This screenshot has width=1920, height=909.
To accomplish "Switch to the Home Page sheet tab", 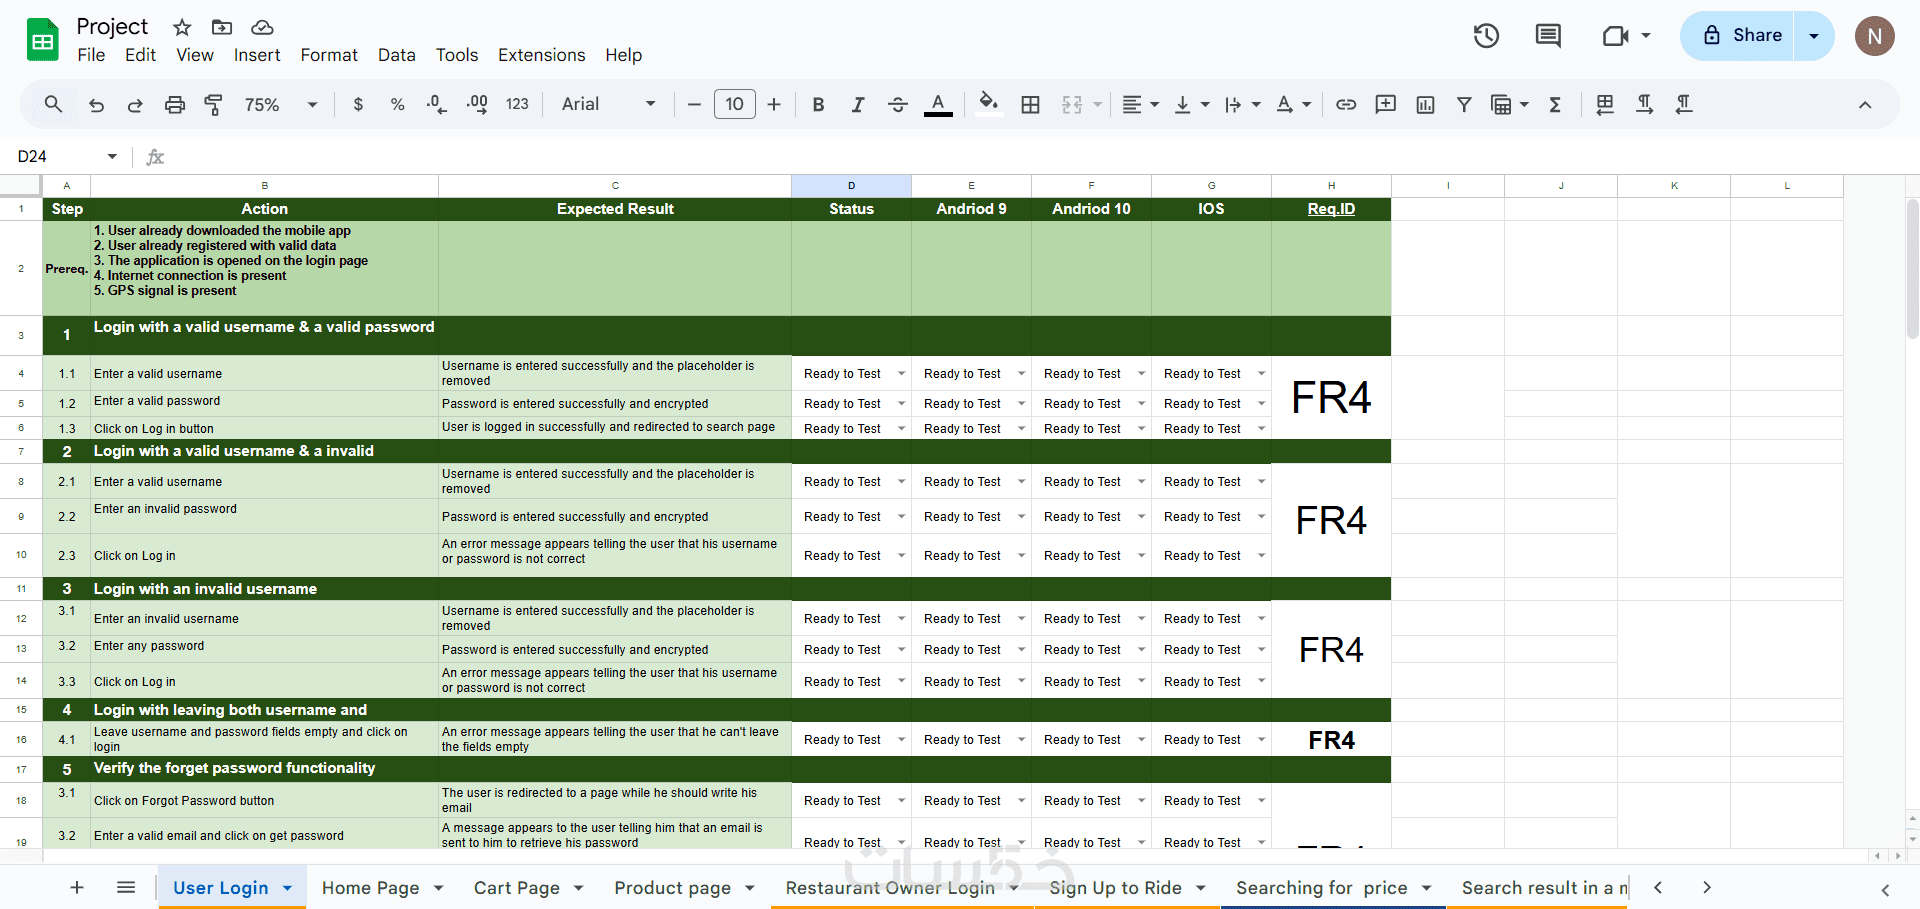I will (x=371, y=888).
